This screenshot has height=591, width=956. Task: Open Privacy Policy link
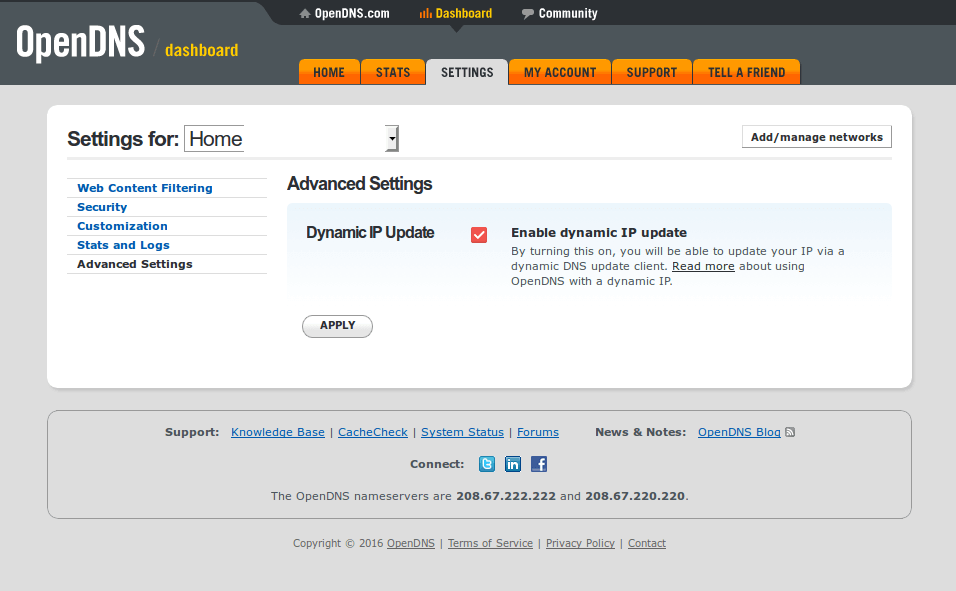(580, 543)
